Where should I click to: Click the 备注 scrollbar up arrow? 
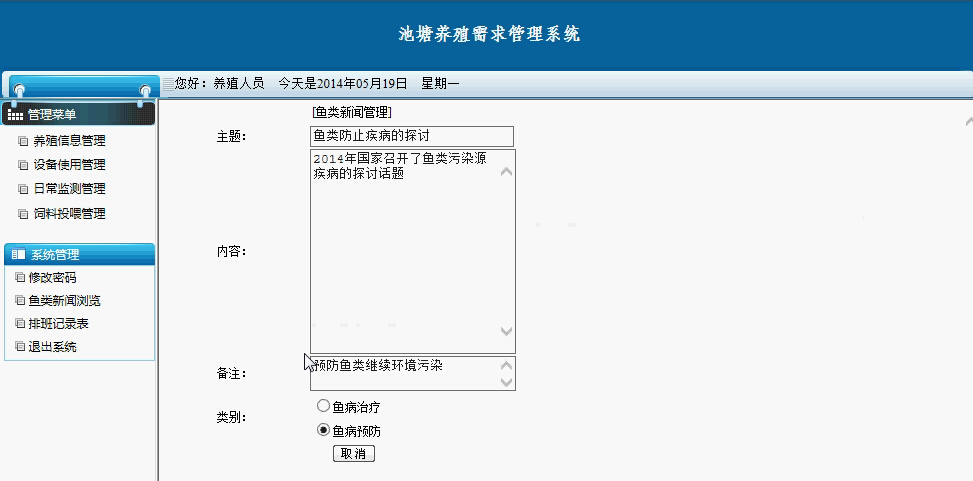coord(506,366)
